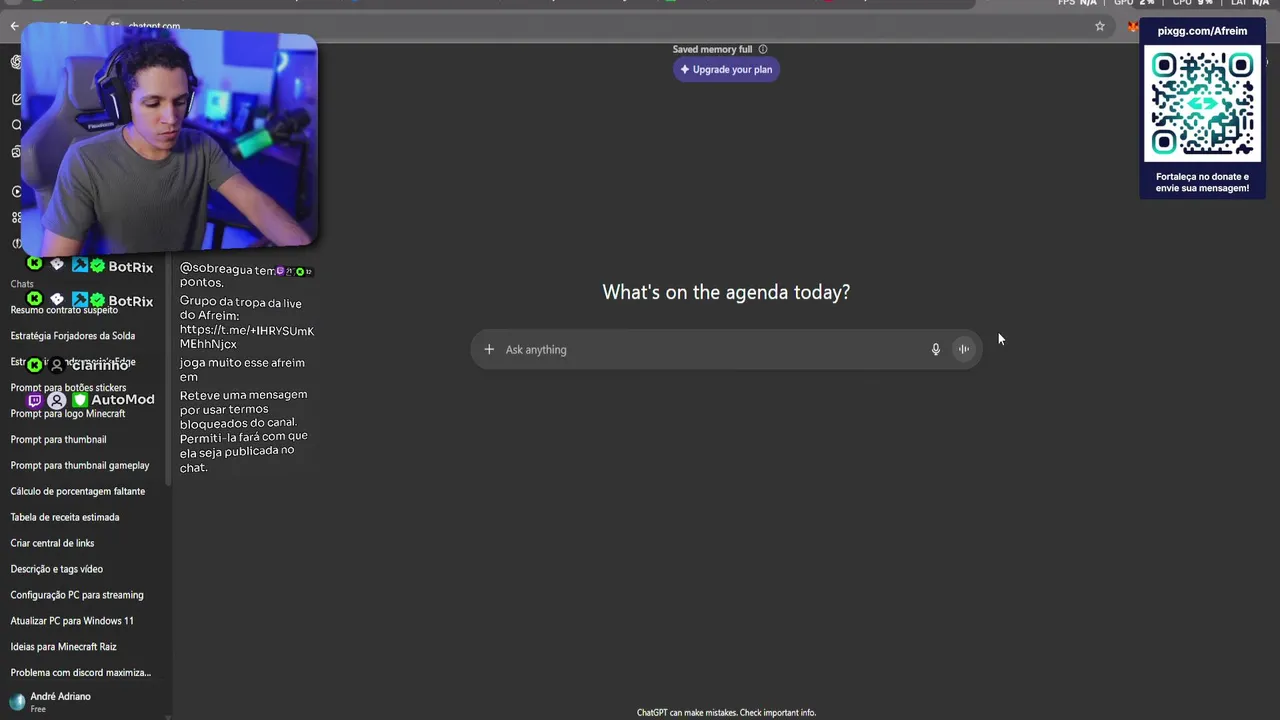Click the new chat pencil icon in sidebar
The width and height of the screenshot is (1280, 720).
pos(16,99)
